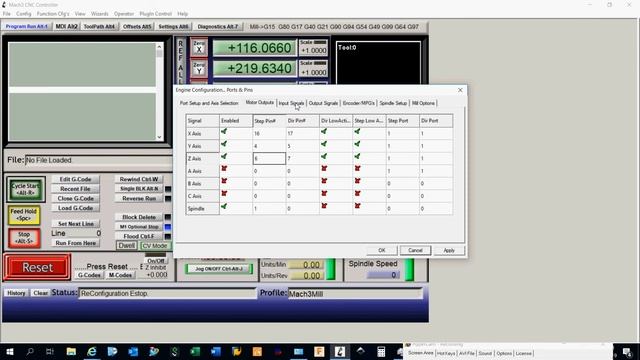Open File Explorer from taskbar

tap(71, 351)
